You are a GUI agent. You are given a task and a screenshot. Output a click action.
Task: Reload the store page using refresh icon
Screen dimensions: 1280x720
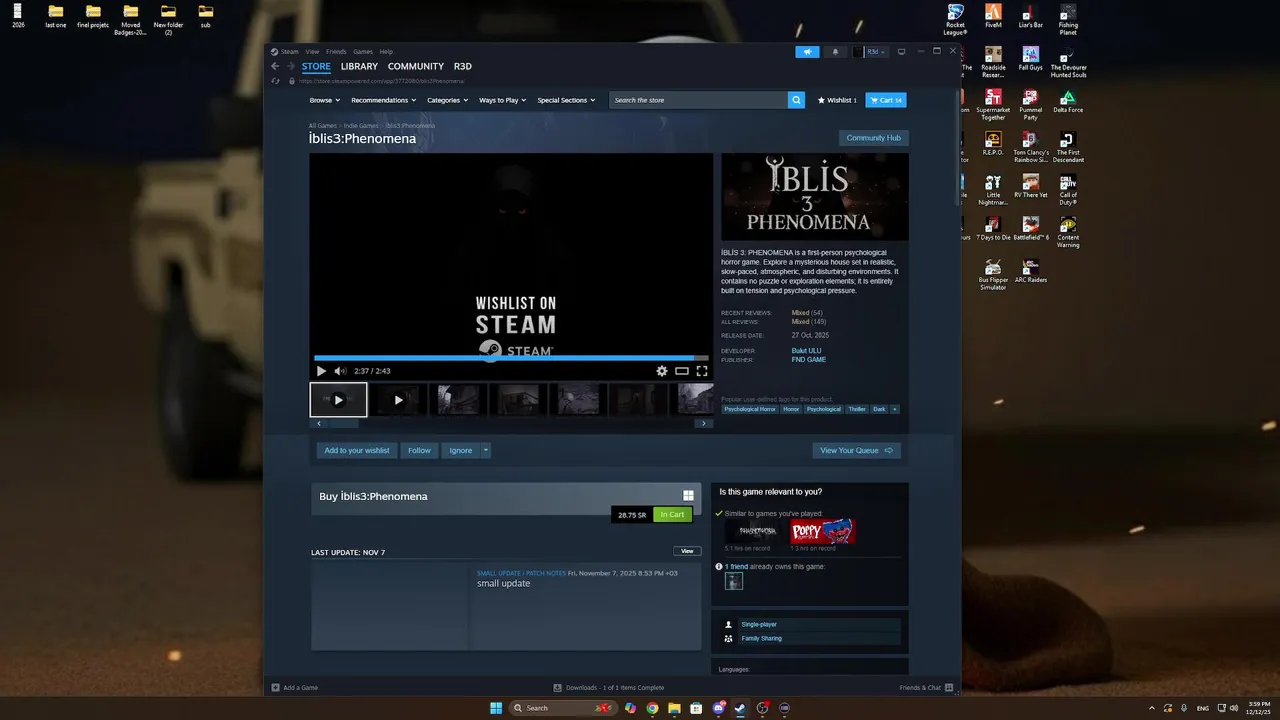point(276,81)
